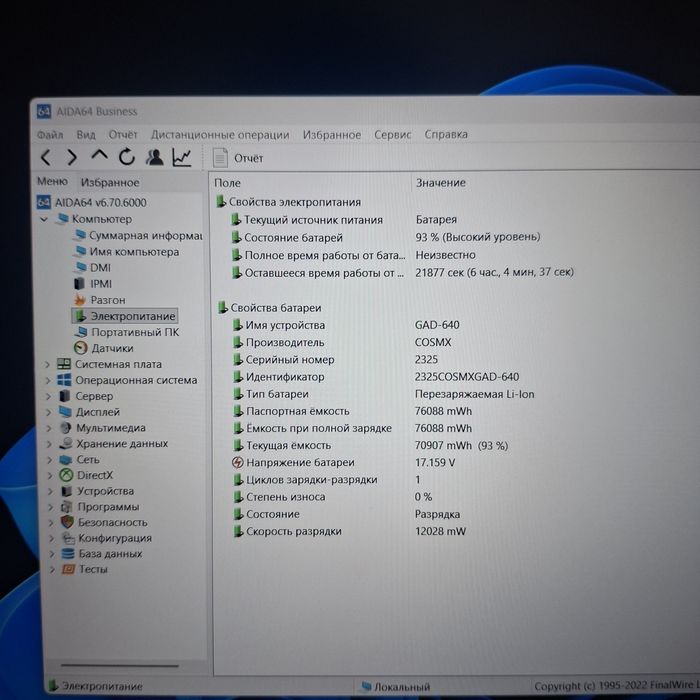700x700 pixels.
Task: Expand the Тесты node
Action: point(53,570)
